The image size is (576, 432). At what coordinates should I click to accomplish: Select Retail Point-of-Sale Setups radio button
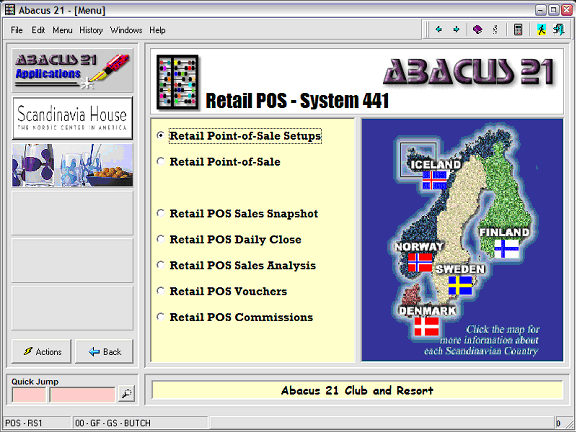pyautogui.click(x=161, y=136)
